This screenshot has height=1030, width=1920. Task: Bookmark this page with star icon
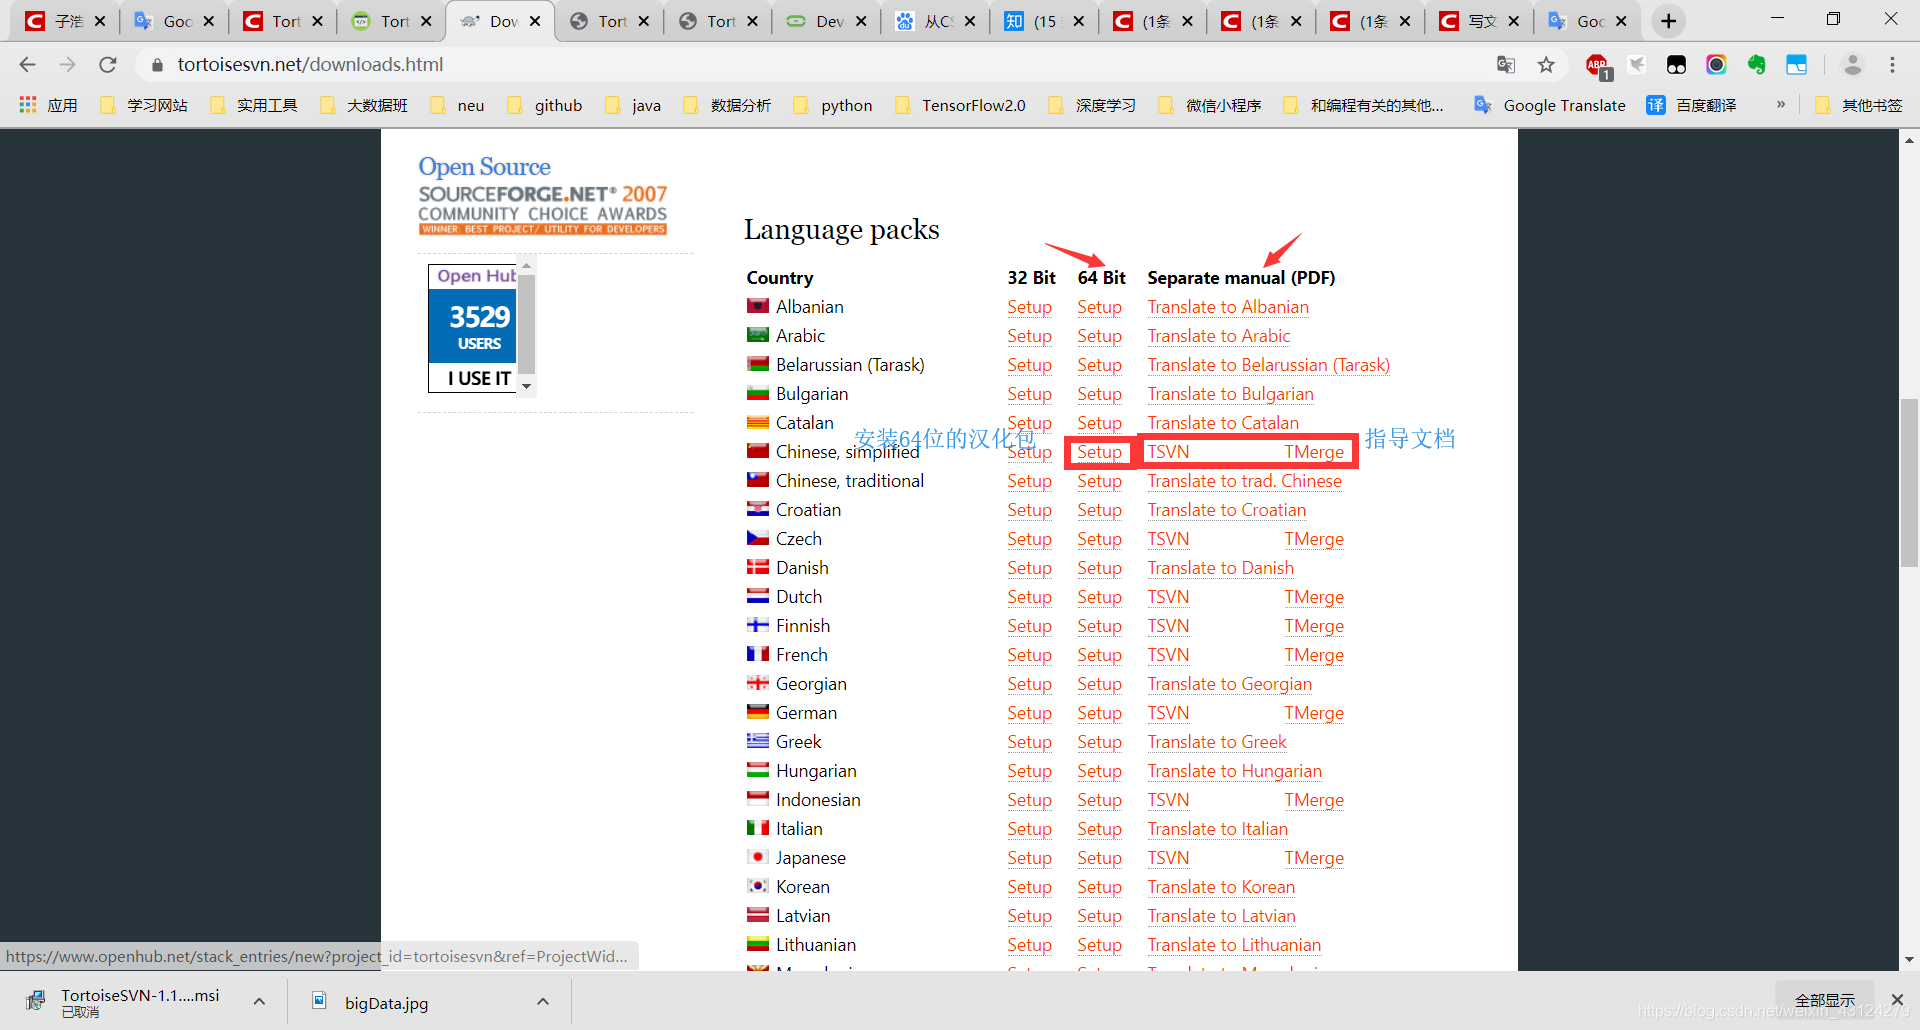pos(1546,65)
